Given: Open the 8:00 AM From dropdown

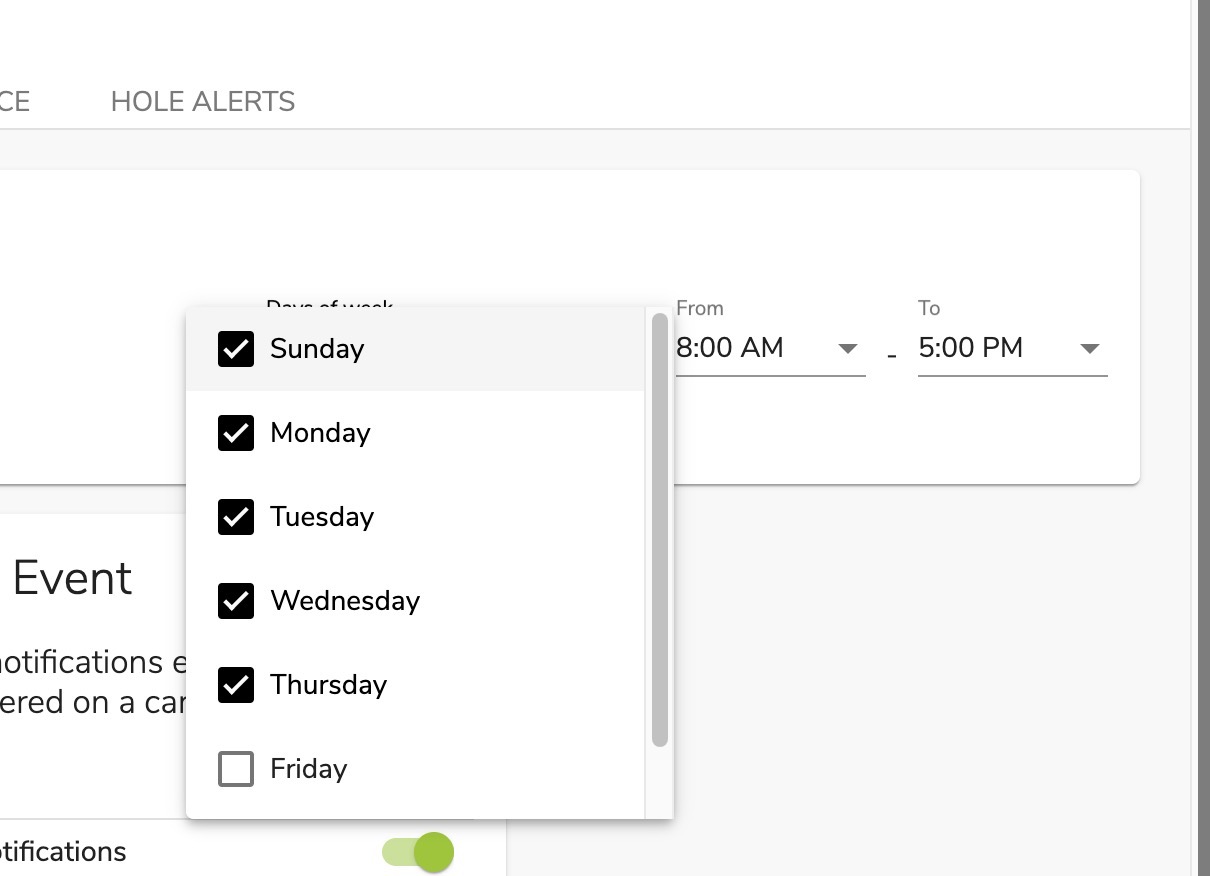Looking at the screenshot, I should coord(770,348).
